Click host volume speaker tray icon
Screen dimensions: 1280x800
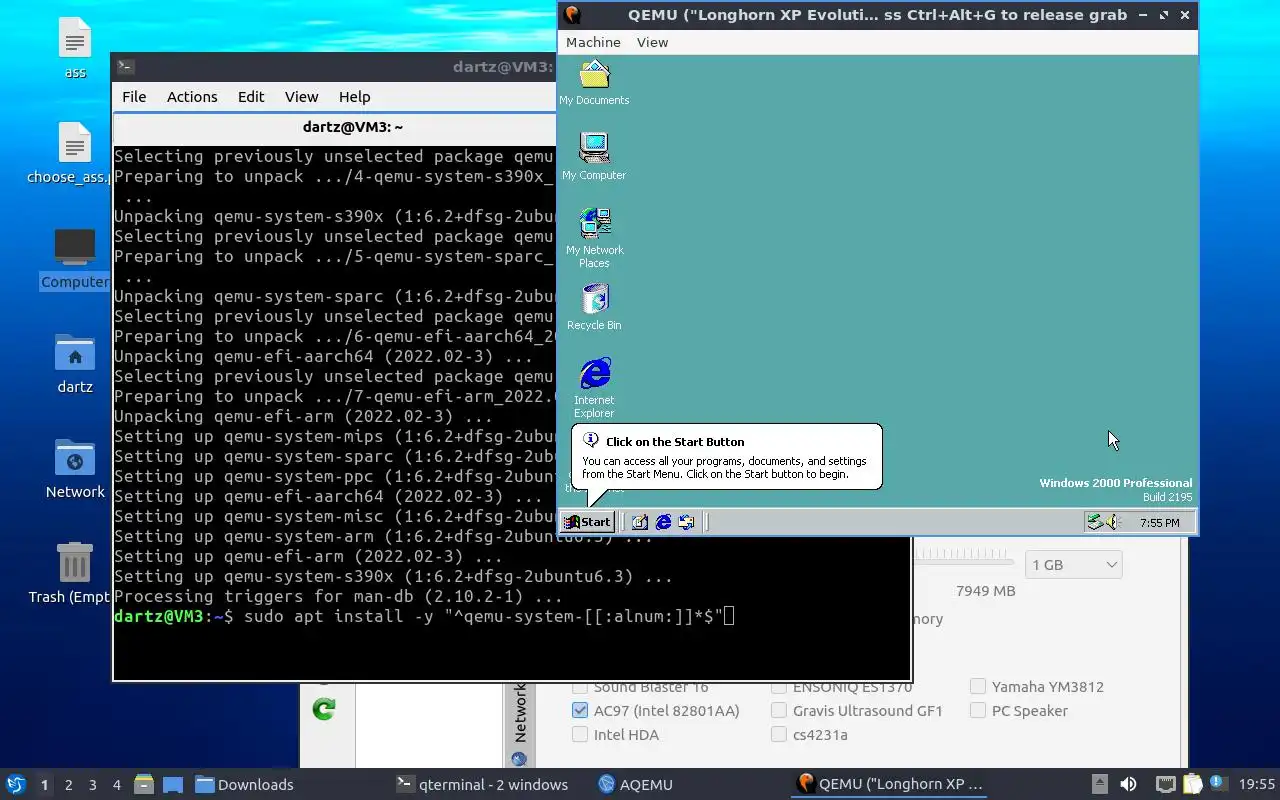pyautogui.click(x=1128, y=785)
